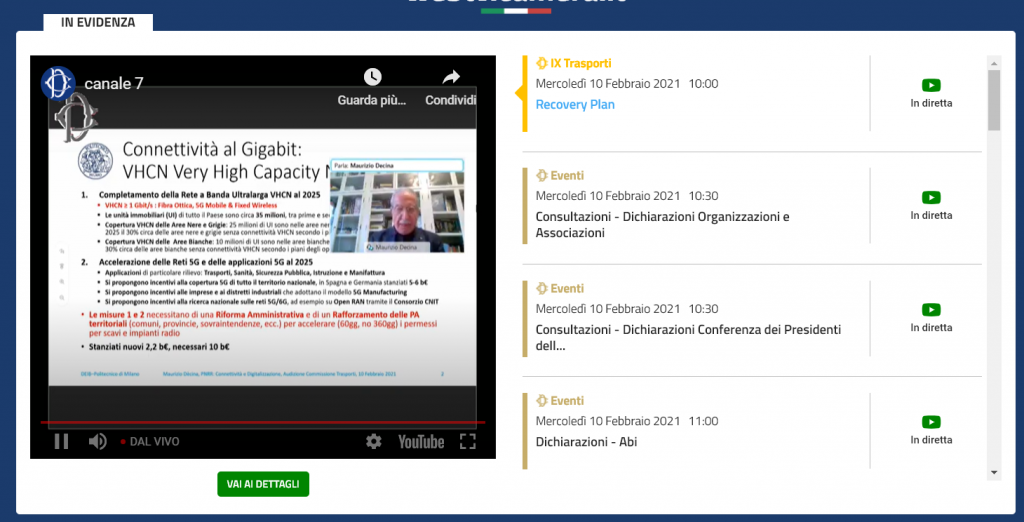Open YouTube player settings gear

point(374,442)
